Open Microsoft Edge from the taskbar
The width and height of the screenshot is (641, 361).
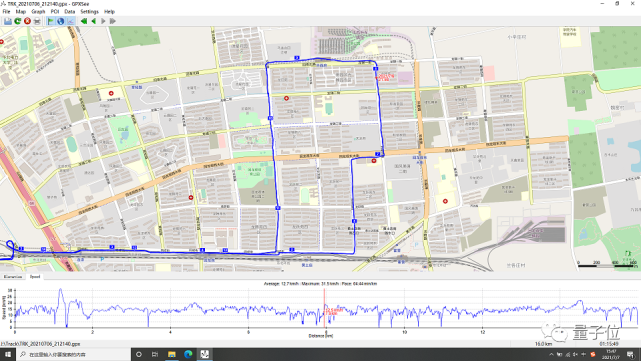[x=188, y=354]
